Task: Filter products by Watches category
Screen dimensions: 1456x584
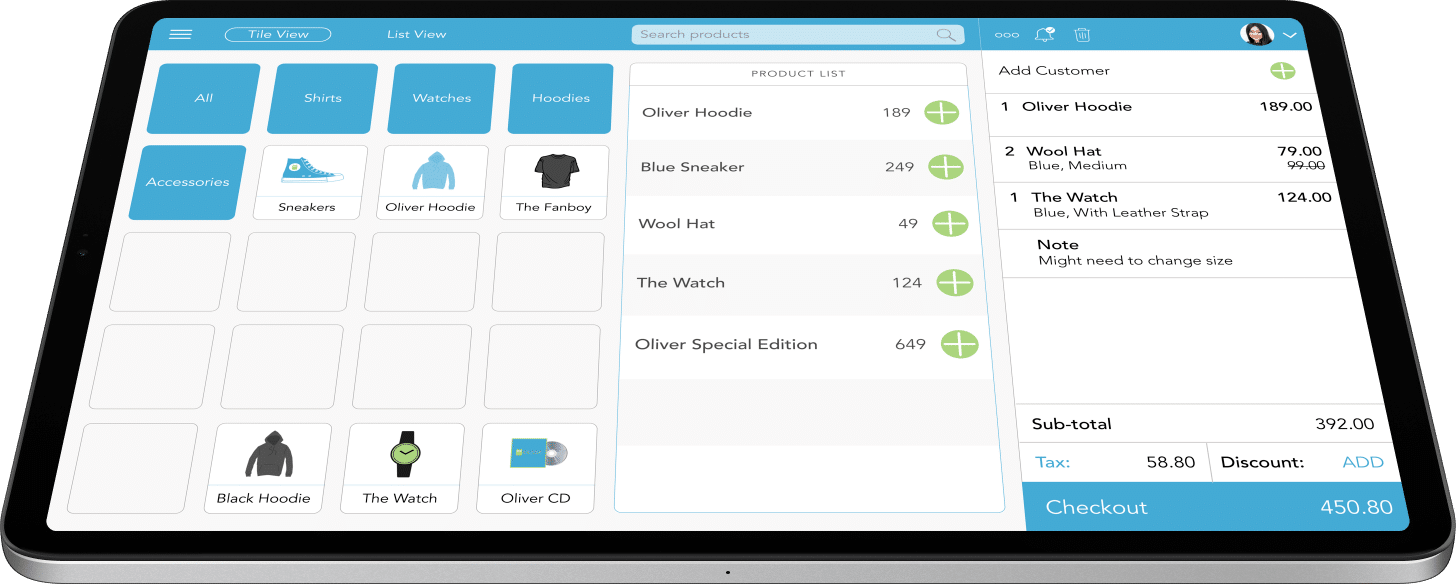Action: (441, 98)
